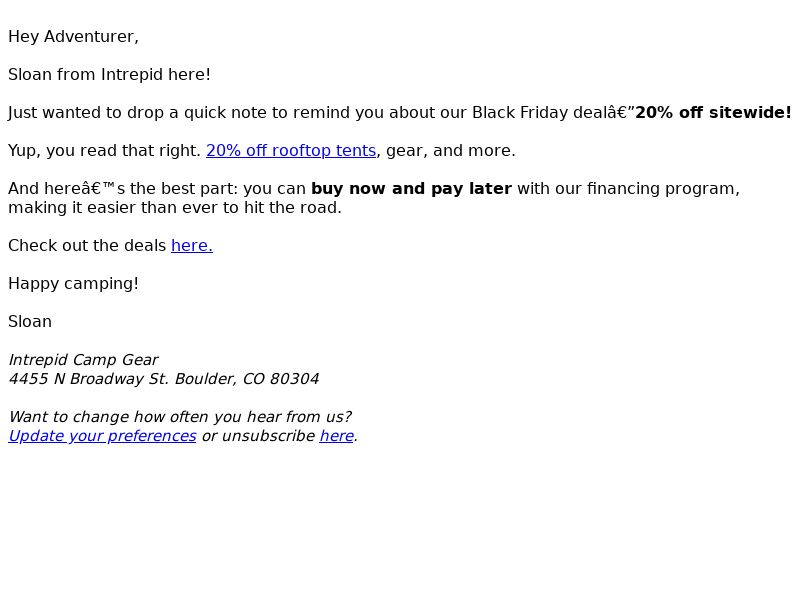Screen dimensions: 800x600
Task: Click the ', gear, and more.' text
Action: [x=446, y=151]
